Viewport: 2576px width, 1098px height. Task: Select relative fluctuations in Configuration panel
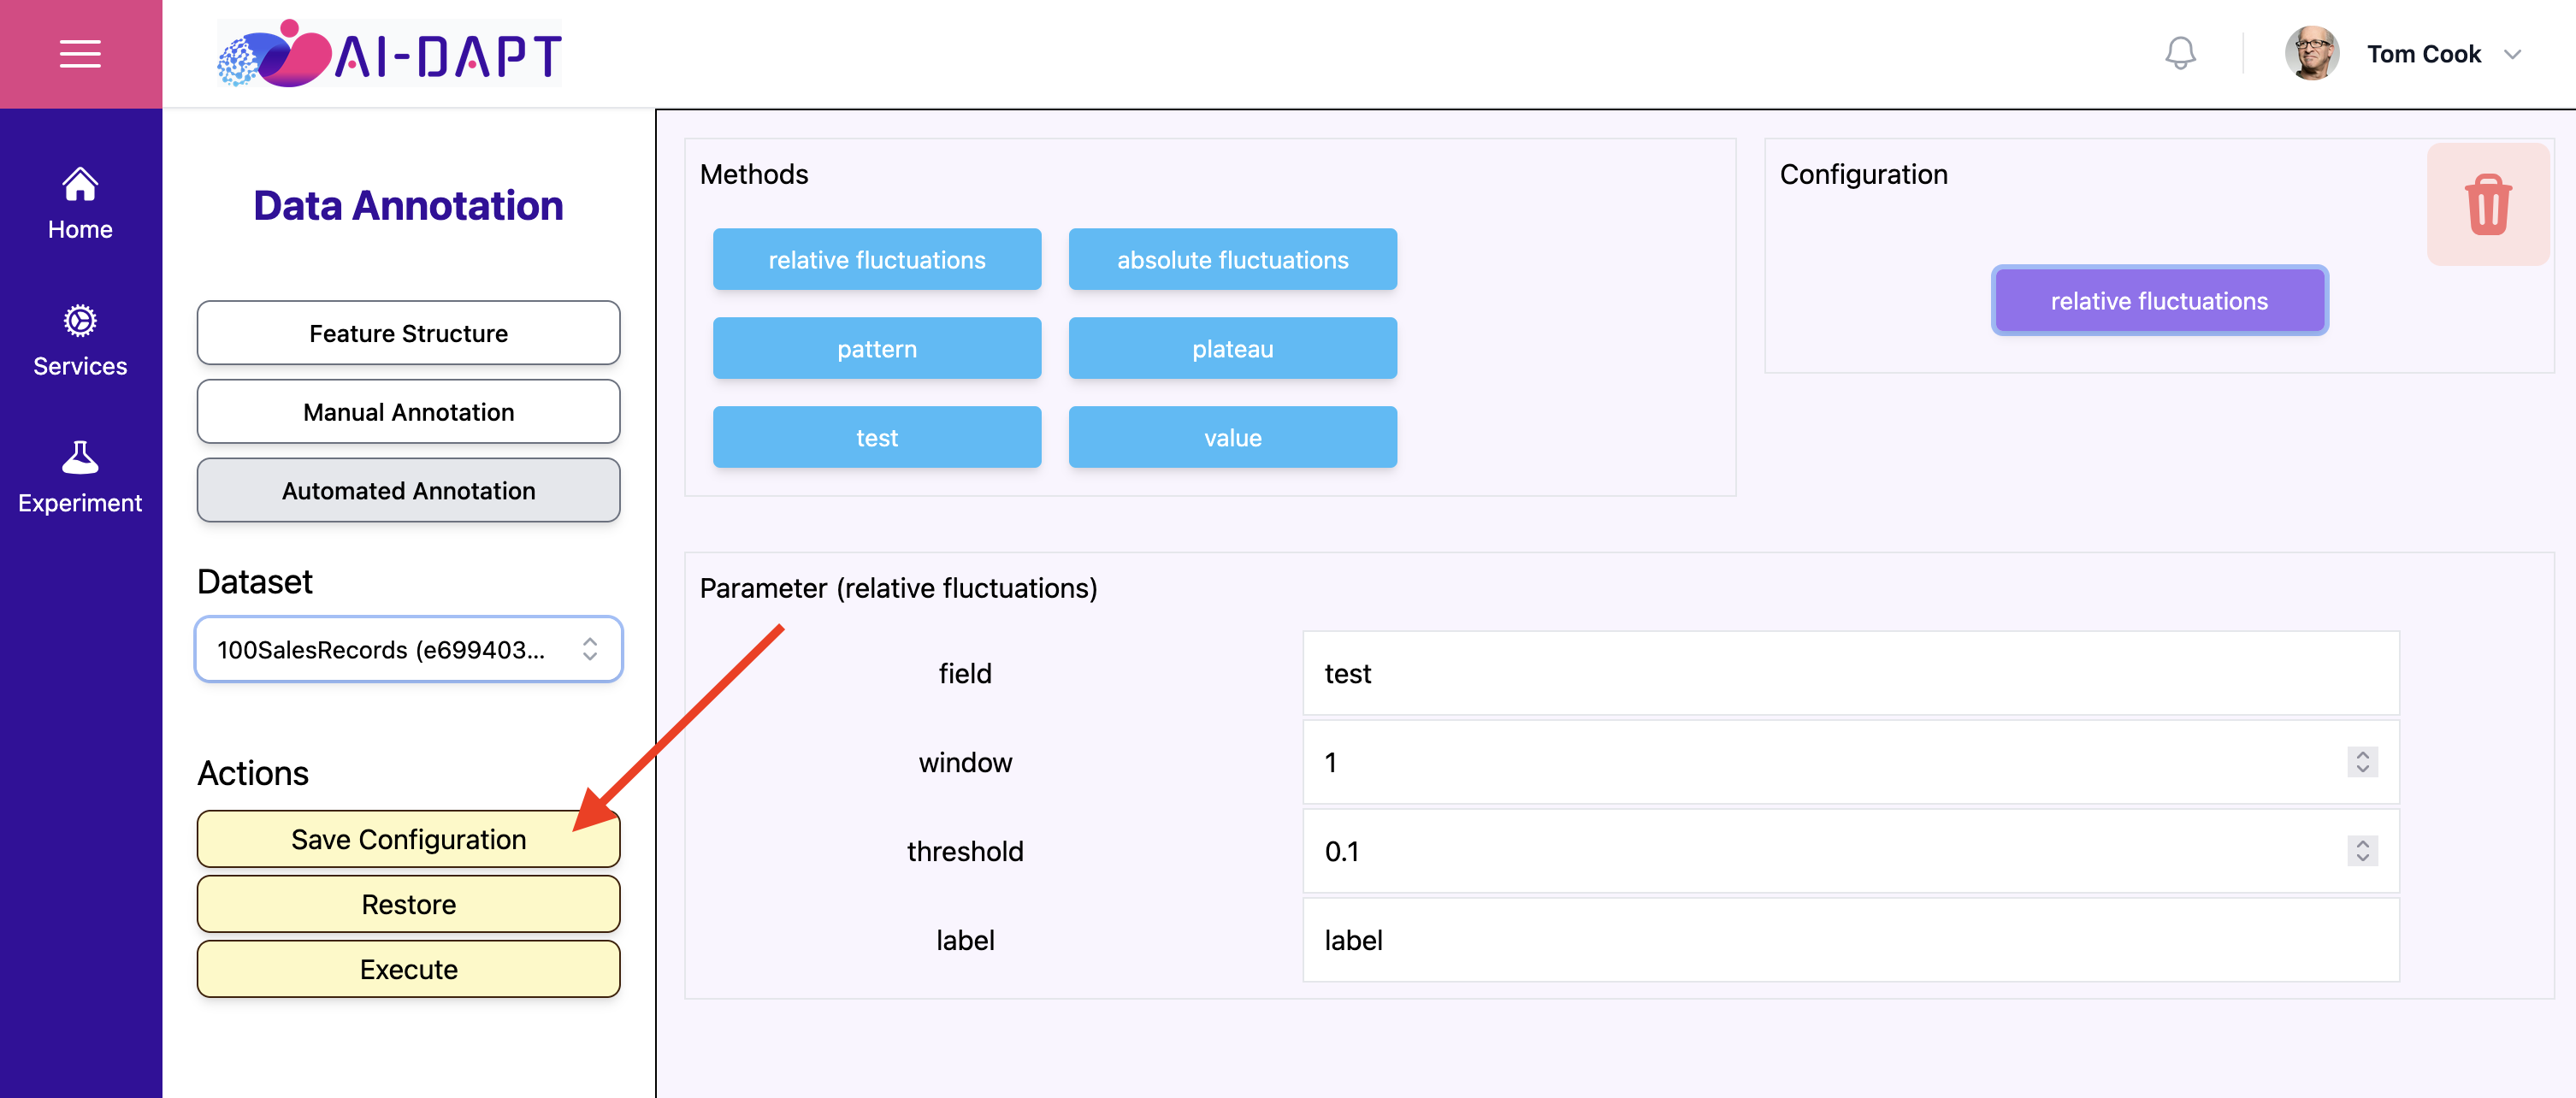(x=2159, y=301)
